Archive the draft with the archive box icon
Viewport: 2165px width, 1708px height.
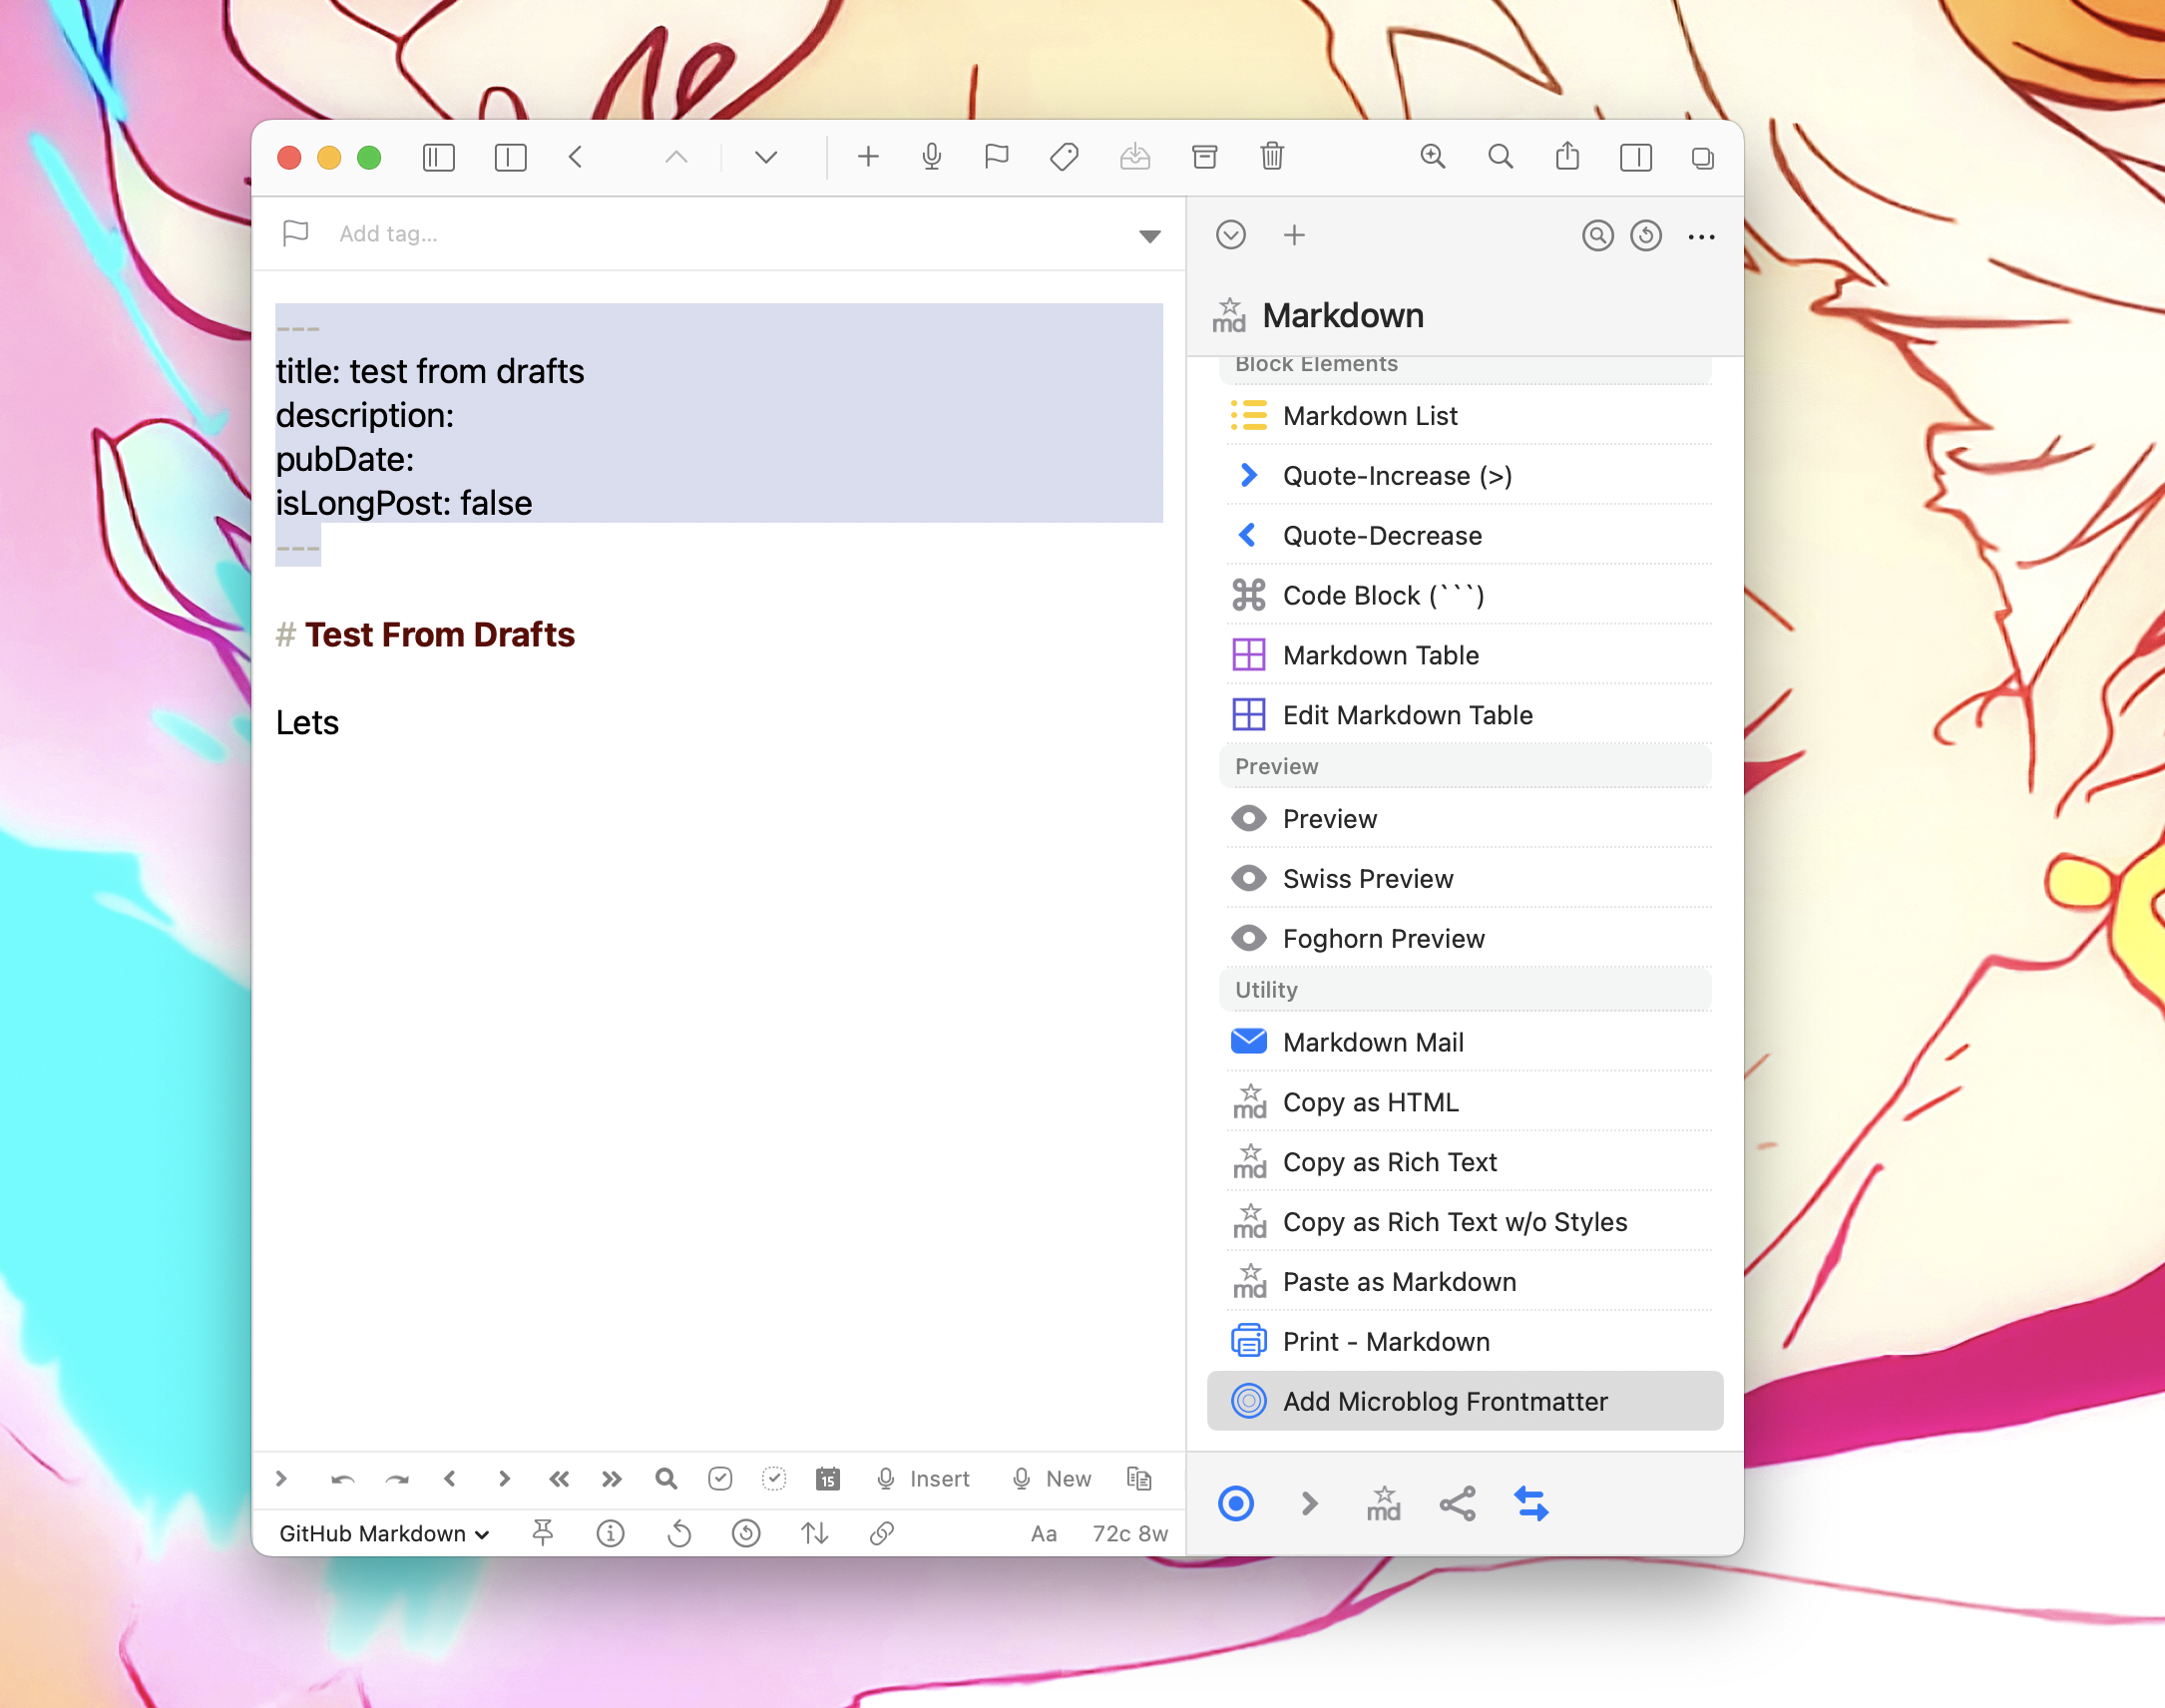coord(1205,156)
